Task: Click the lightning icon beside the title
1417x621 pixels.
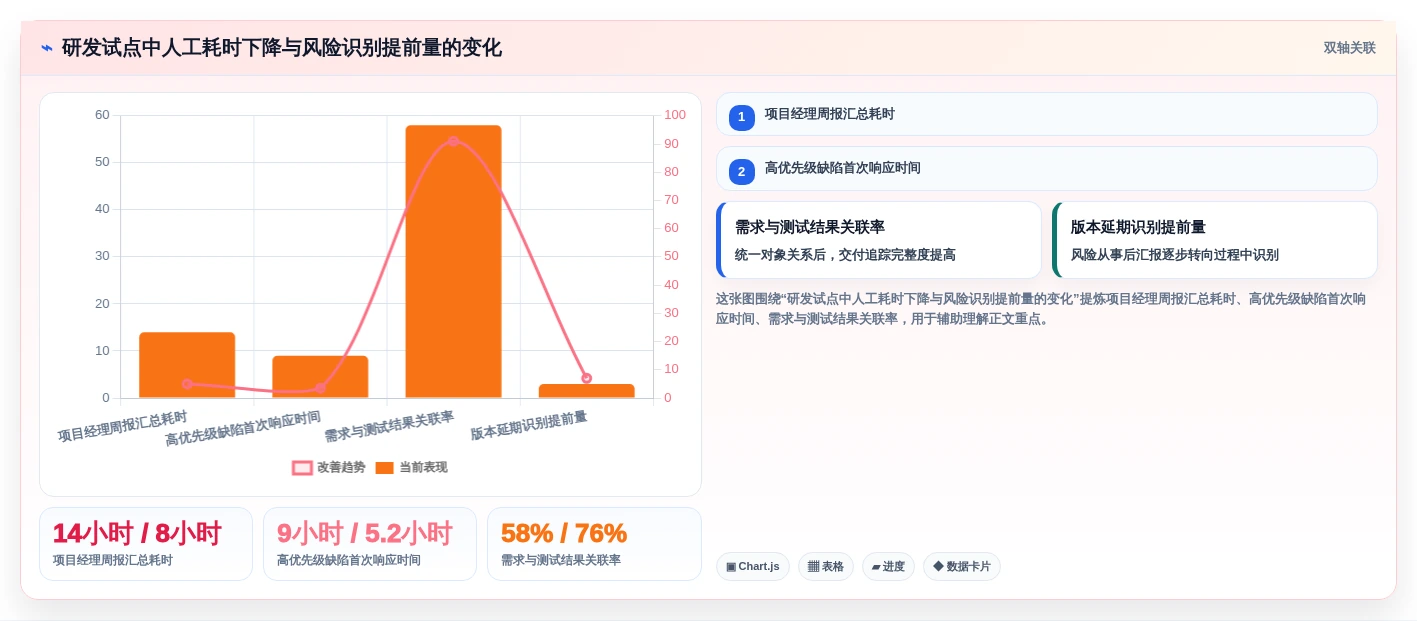Action: click(x=46, y=48)
